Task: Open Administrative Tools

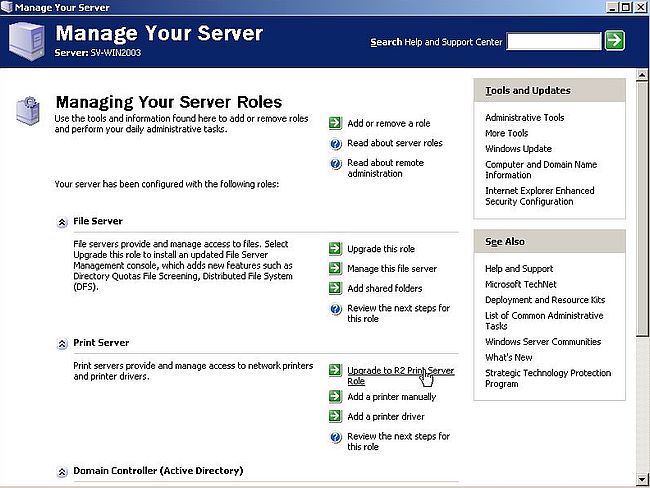Action: click(524, 117)
